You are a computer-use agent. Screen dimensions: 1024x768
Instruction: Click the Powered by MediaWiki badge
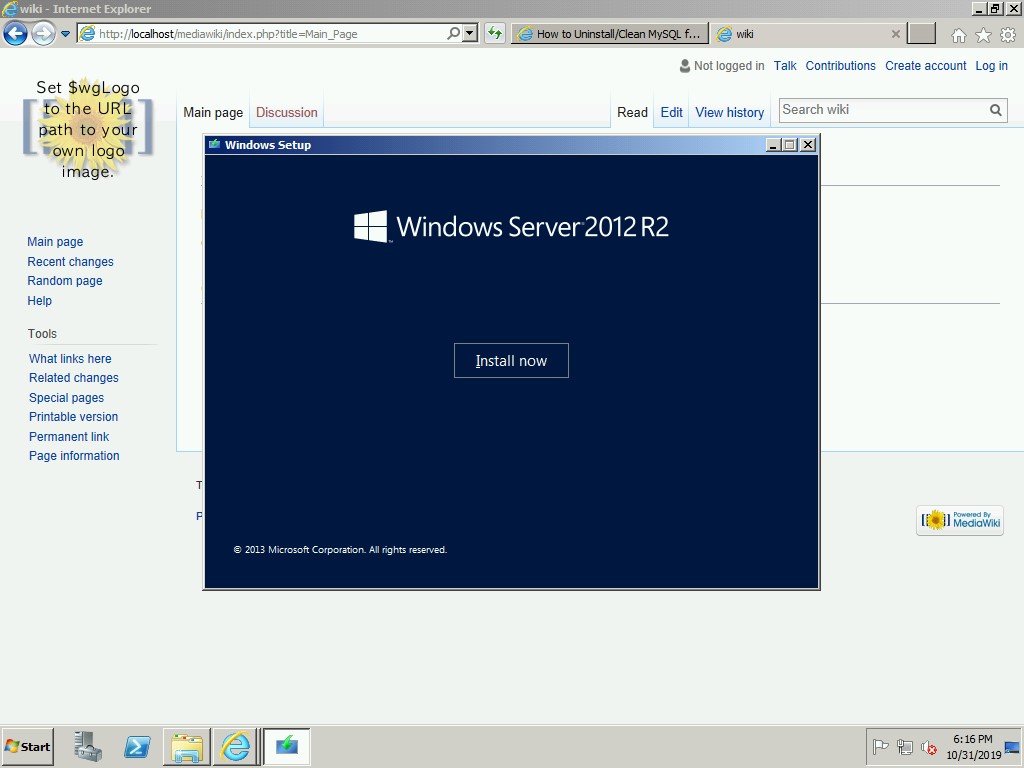click(x=959, y=520)
